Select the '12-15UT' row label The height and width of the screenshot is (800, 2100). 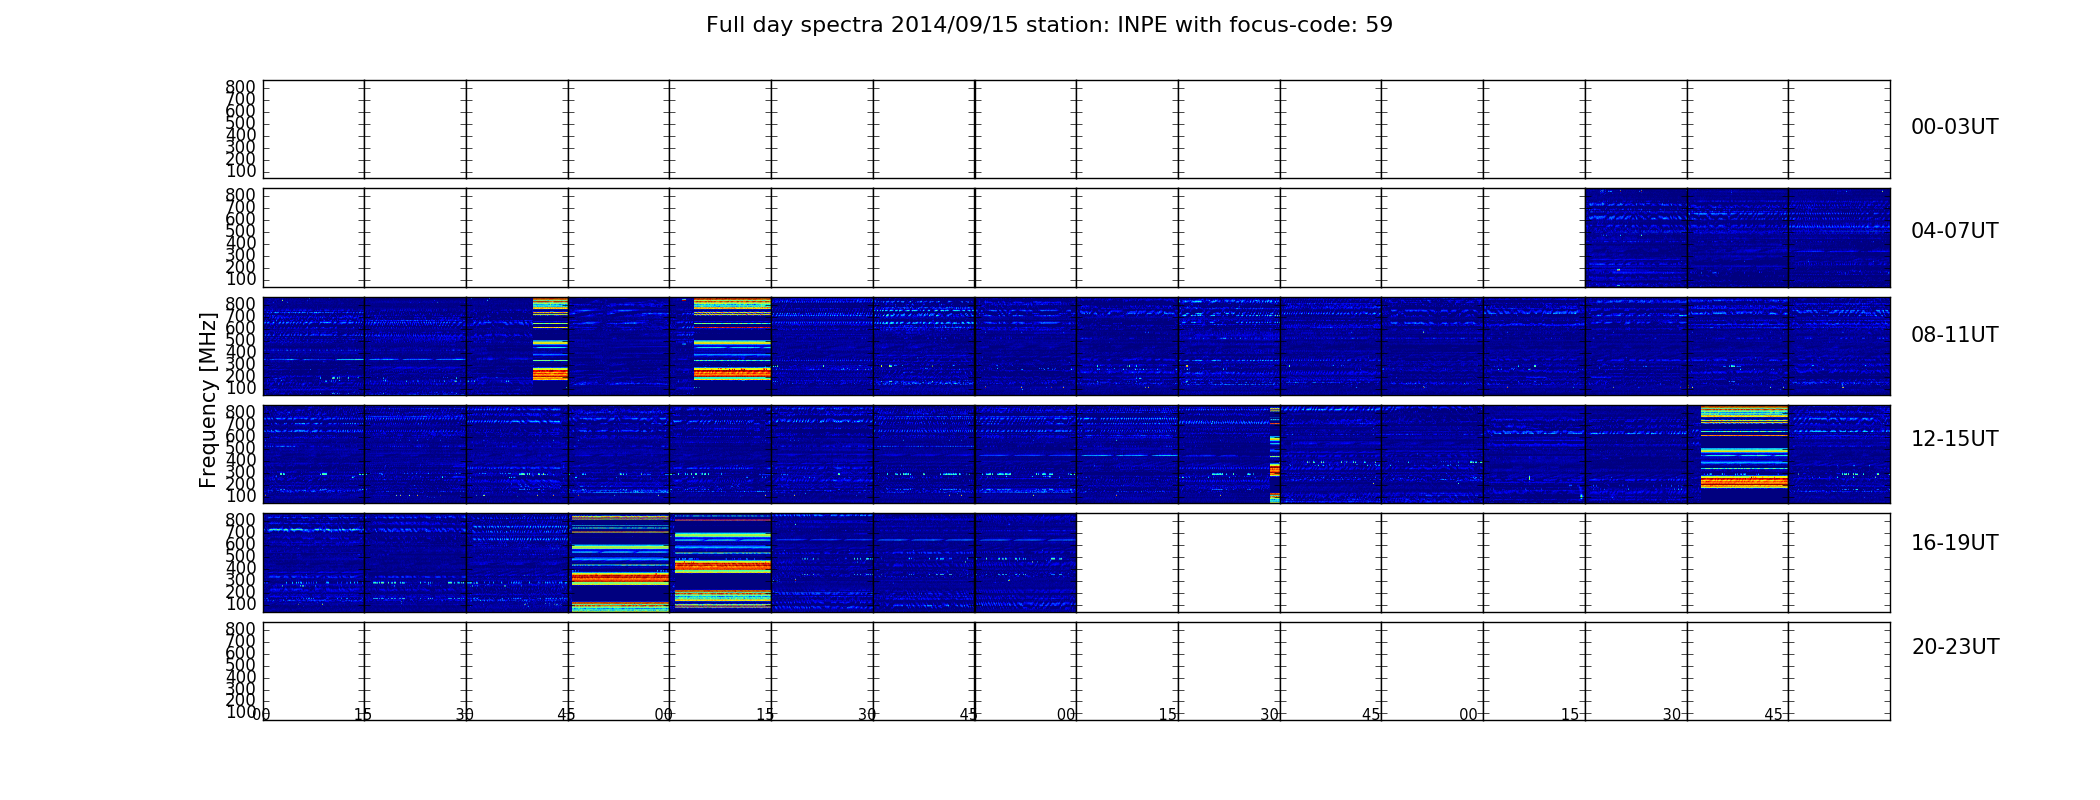click(1954, 439)
